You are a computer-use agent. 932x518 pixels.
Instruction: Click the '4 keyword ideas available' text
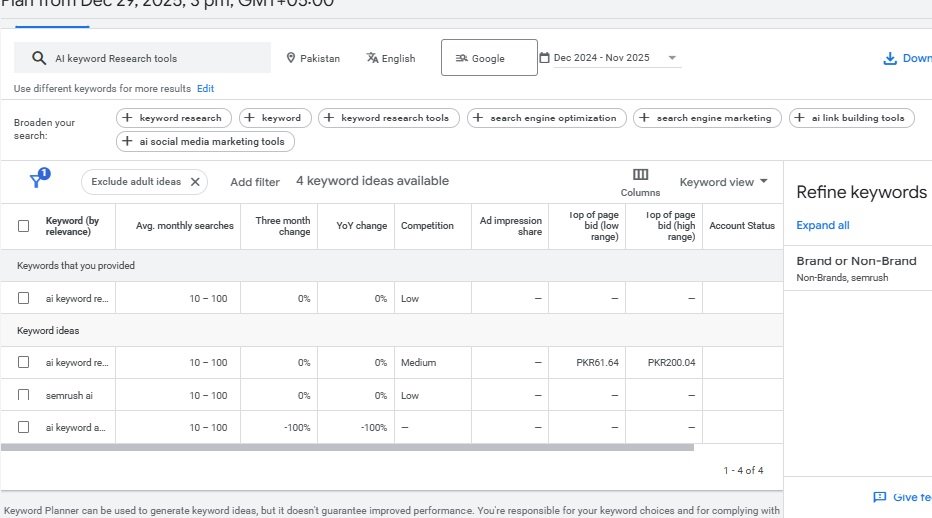pyautogui.click(x=373, y=181)
